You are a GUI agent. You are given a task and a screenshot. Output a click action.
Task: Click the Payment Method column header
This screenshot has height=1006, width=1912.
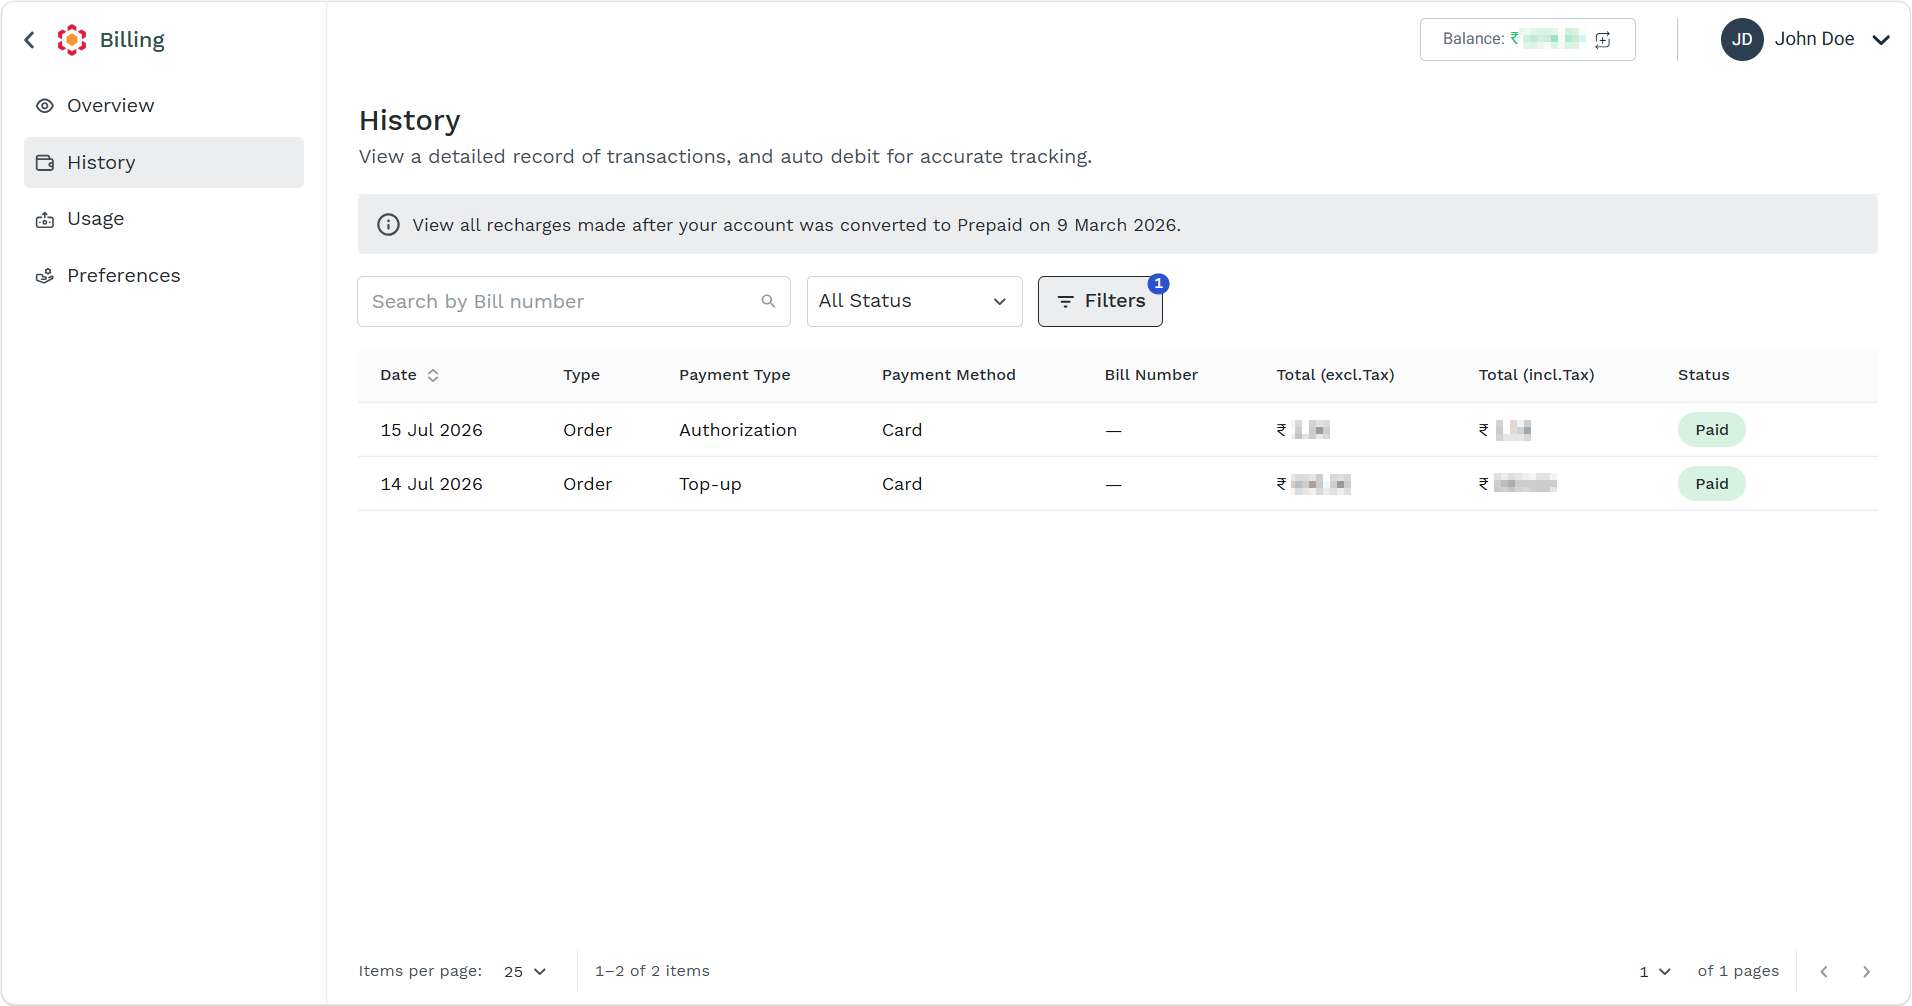click(x=948, y=375)
